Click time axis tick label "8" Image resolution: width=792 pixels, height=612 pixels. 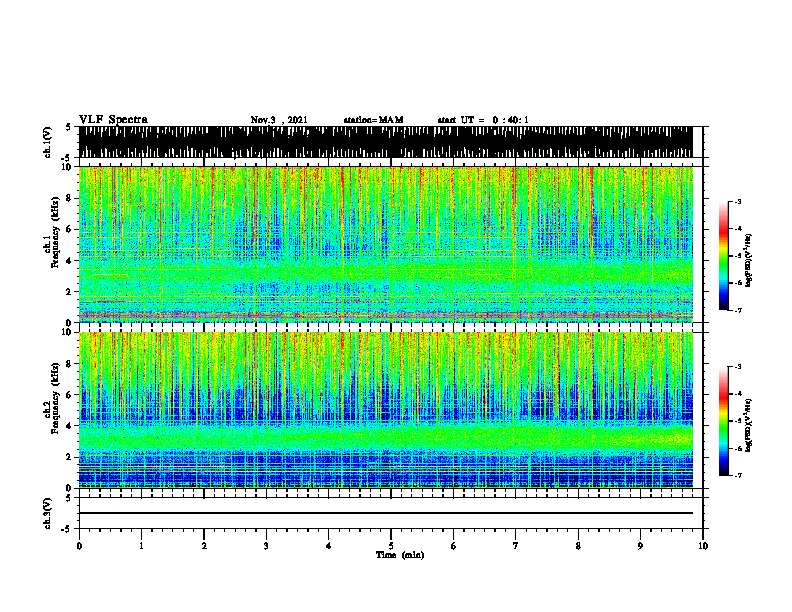[x=578, y=546]
